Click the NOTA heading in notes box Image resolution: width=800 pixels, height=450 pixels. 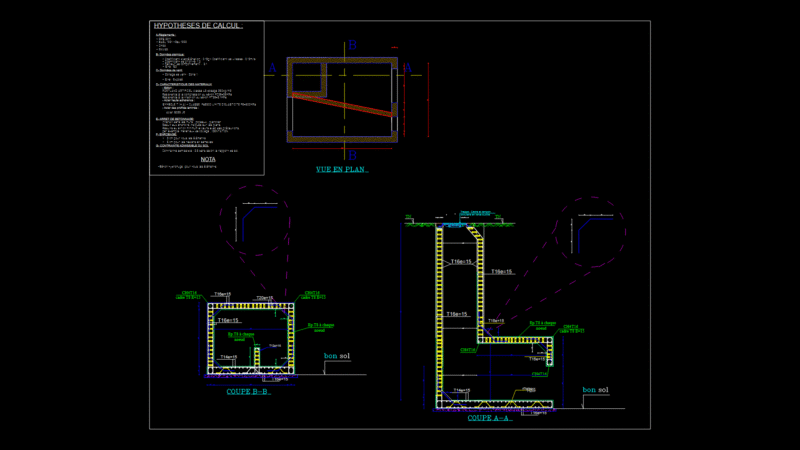pyautogui.click(x=208, y=159)
